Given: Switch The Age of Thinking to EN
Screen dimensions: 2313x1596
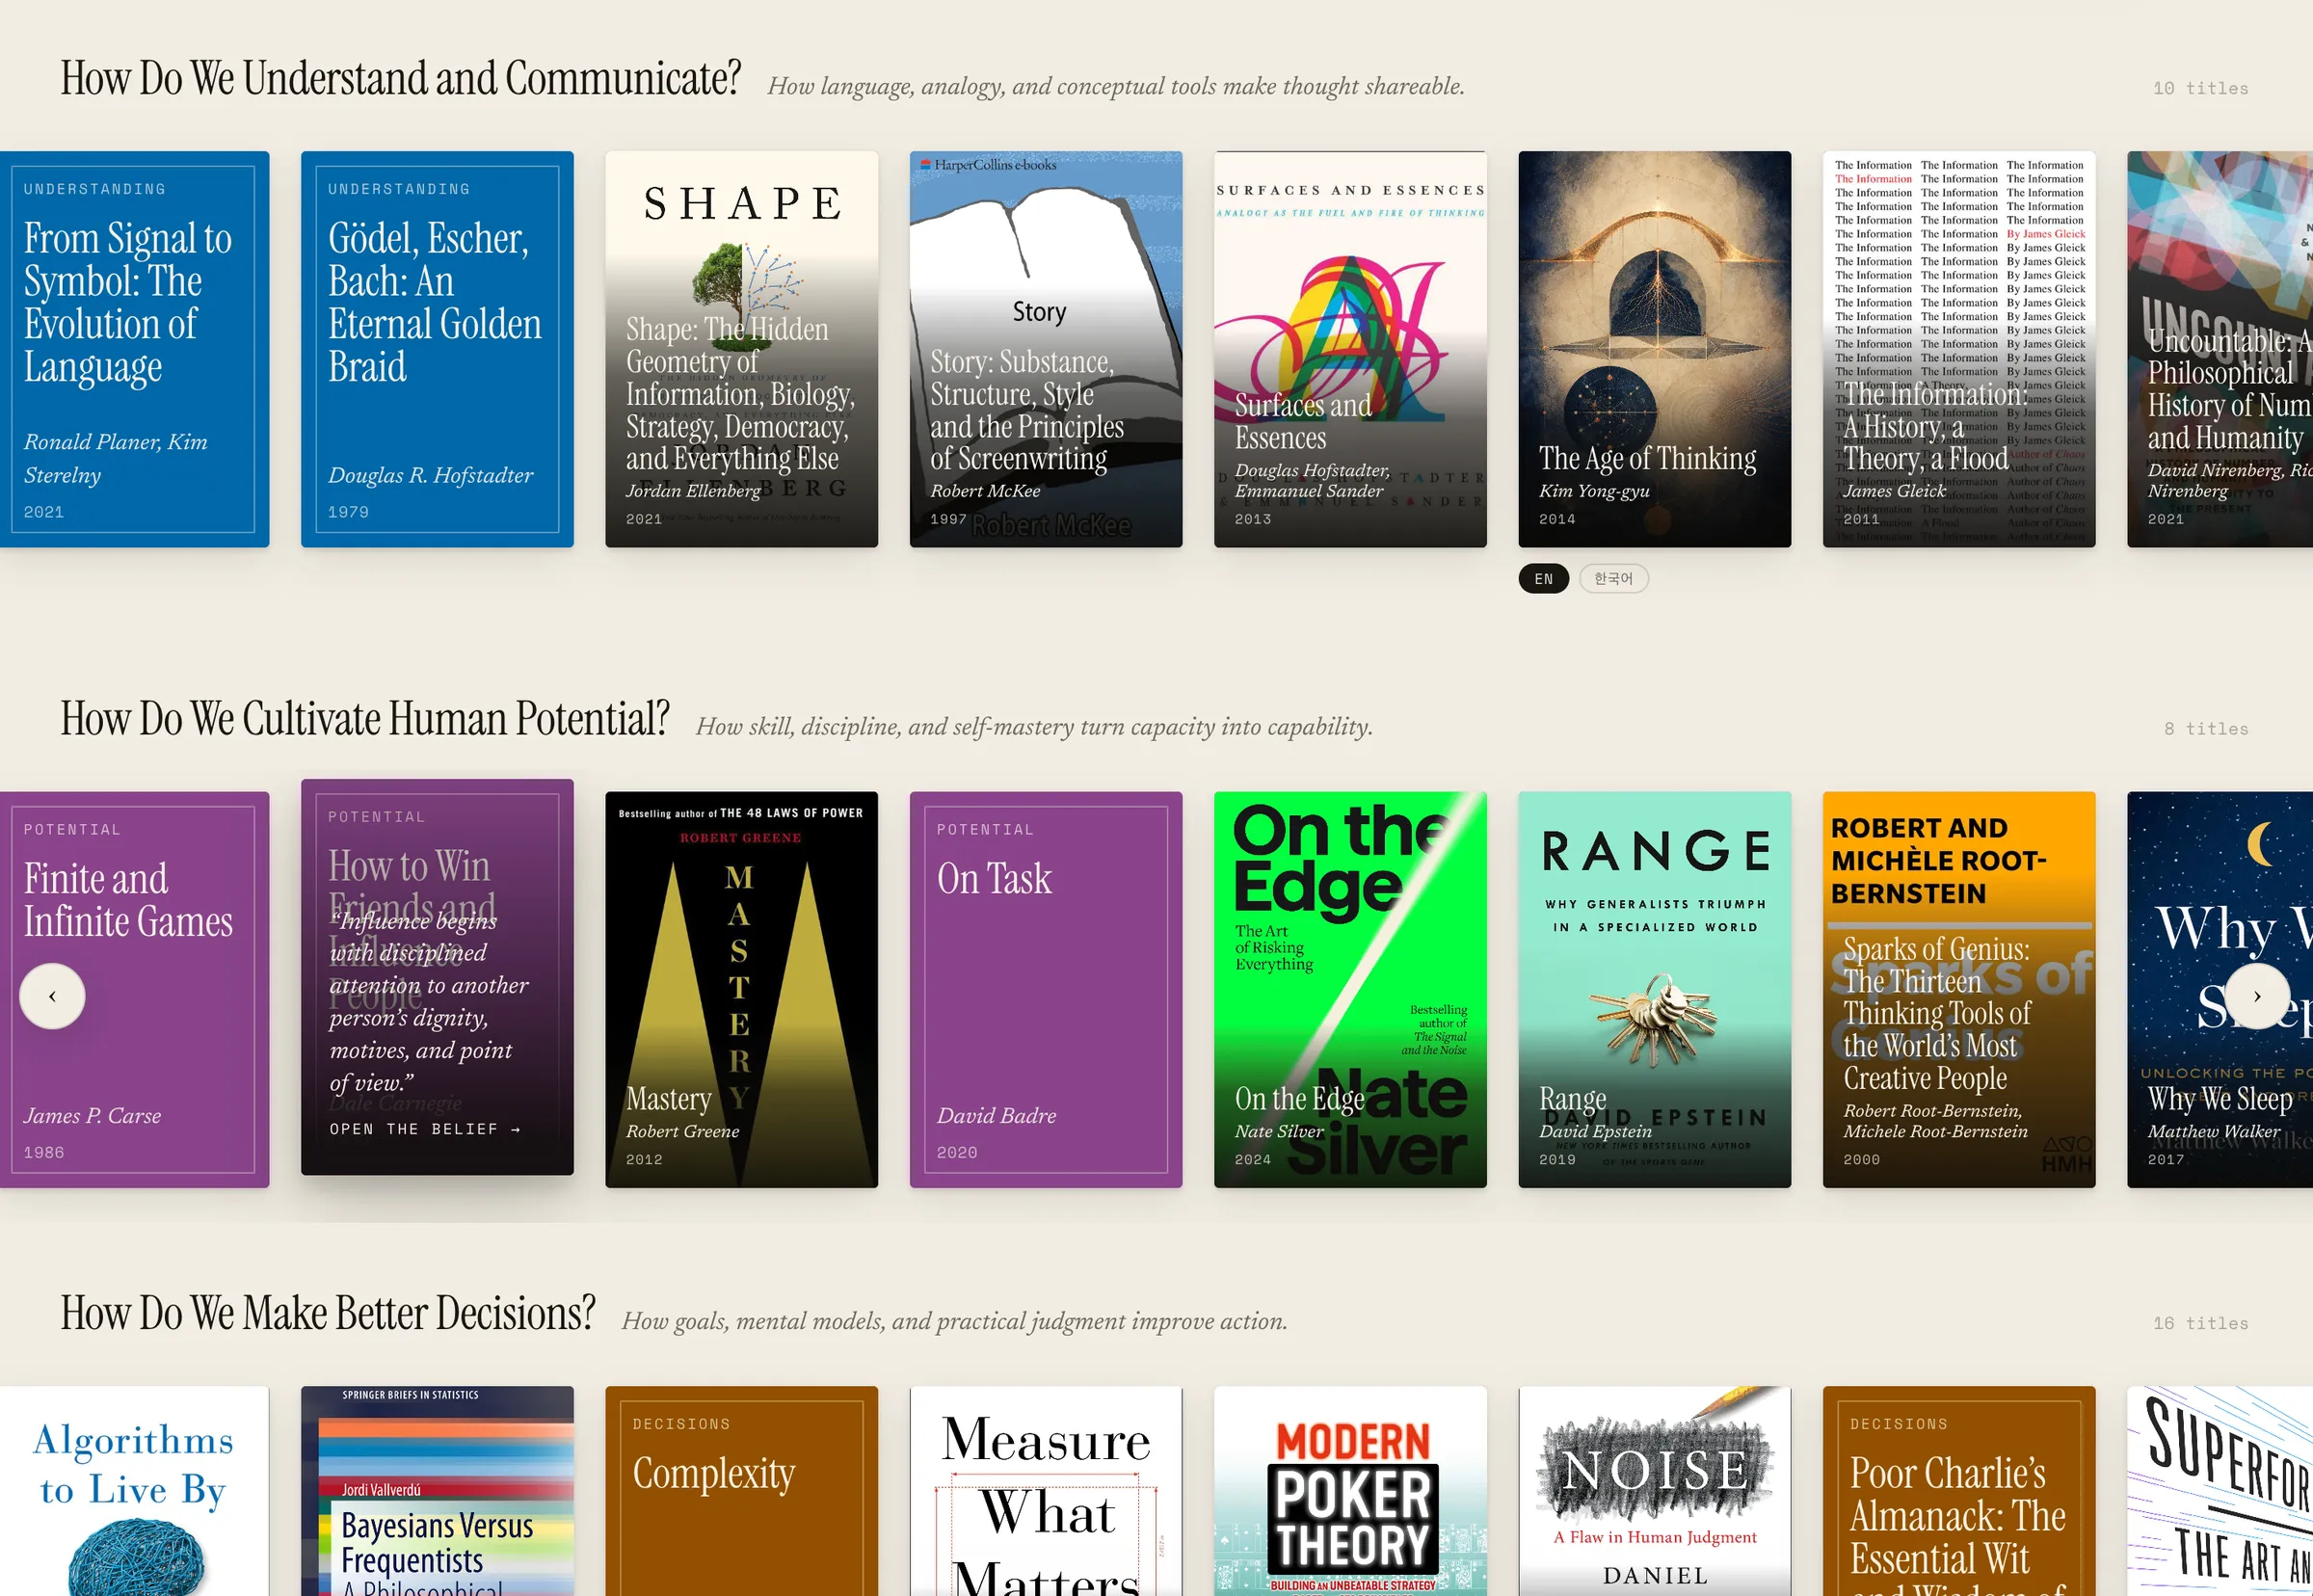Looking at the screenshot, I should coord(1543,579).
